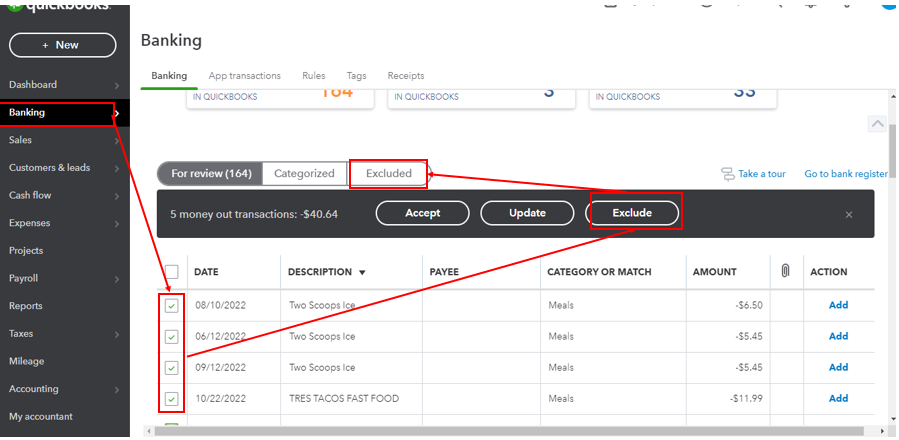Click the PAYEE column header

coord(444,272)
